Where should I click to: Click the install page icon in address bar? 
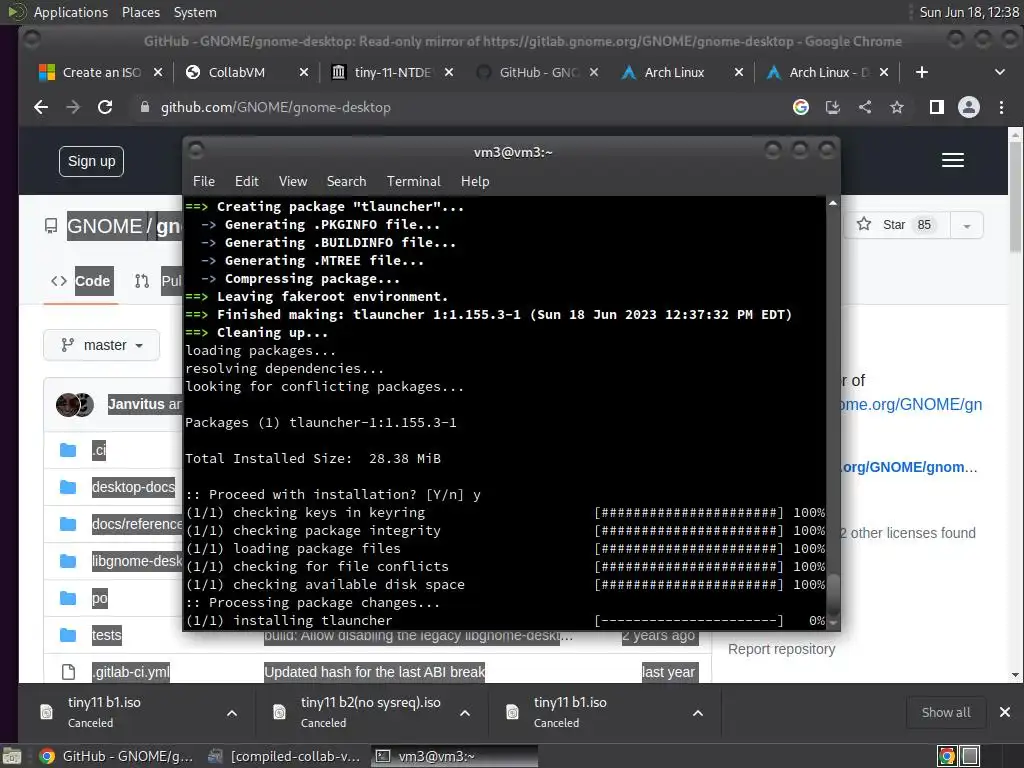(833, 107)
